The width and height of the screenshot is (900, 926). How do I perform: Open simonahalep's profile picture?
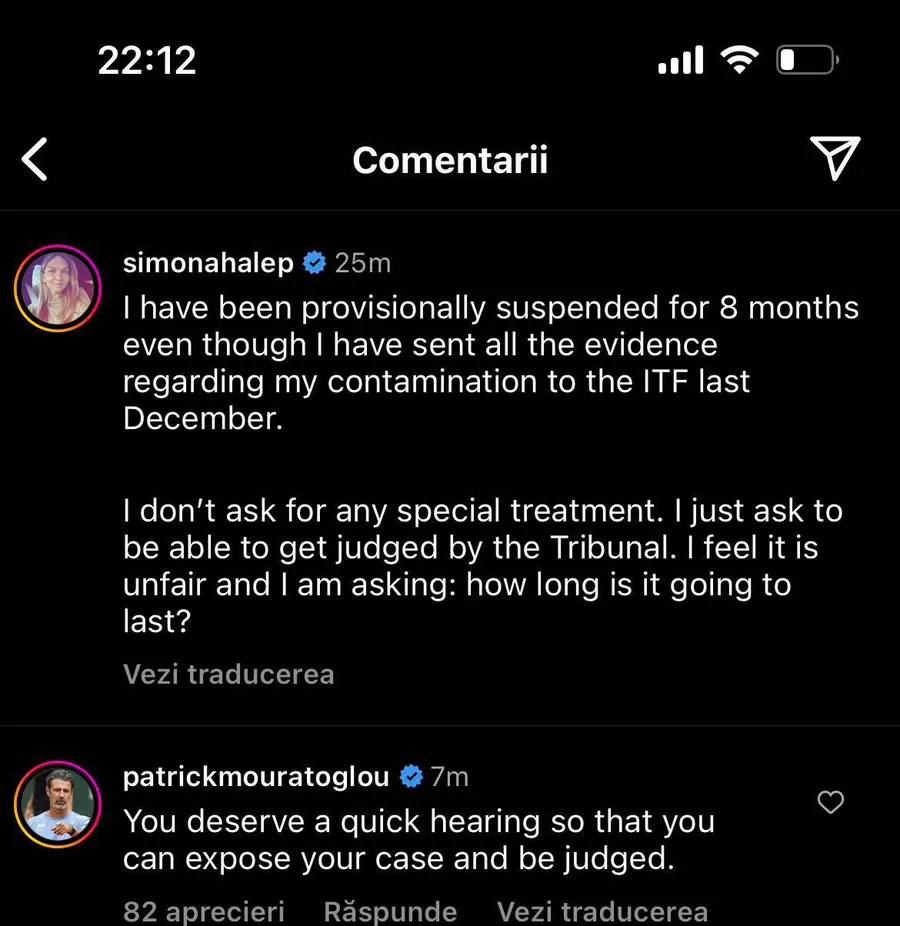click(58, 289)
